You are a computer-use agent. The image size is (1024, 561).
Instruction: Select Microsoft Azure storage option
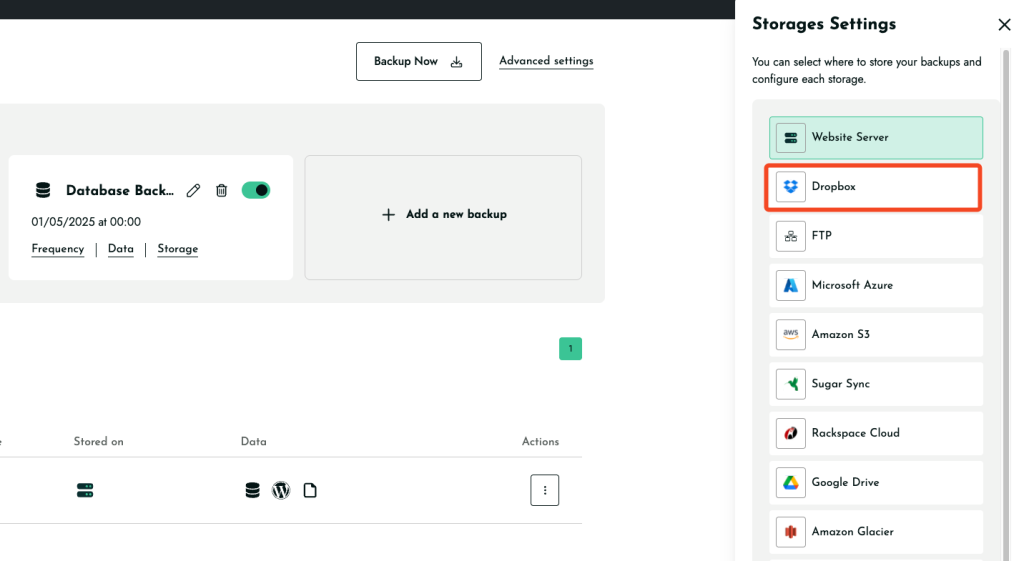click(x=876, y=285)
